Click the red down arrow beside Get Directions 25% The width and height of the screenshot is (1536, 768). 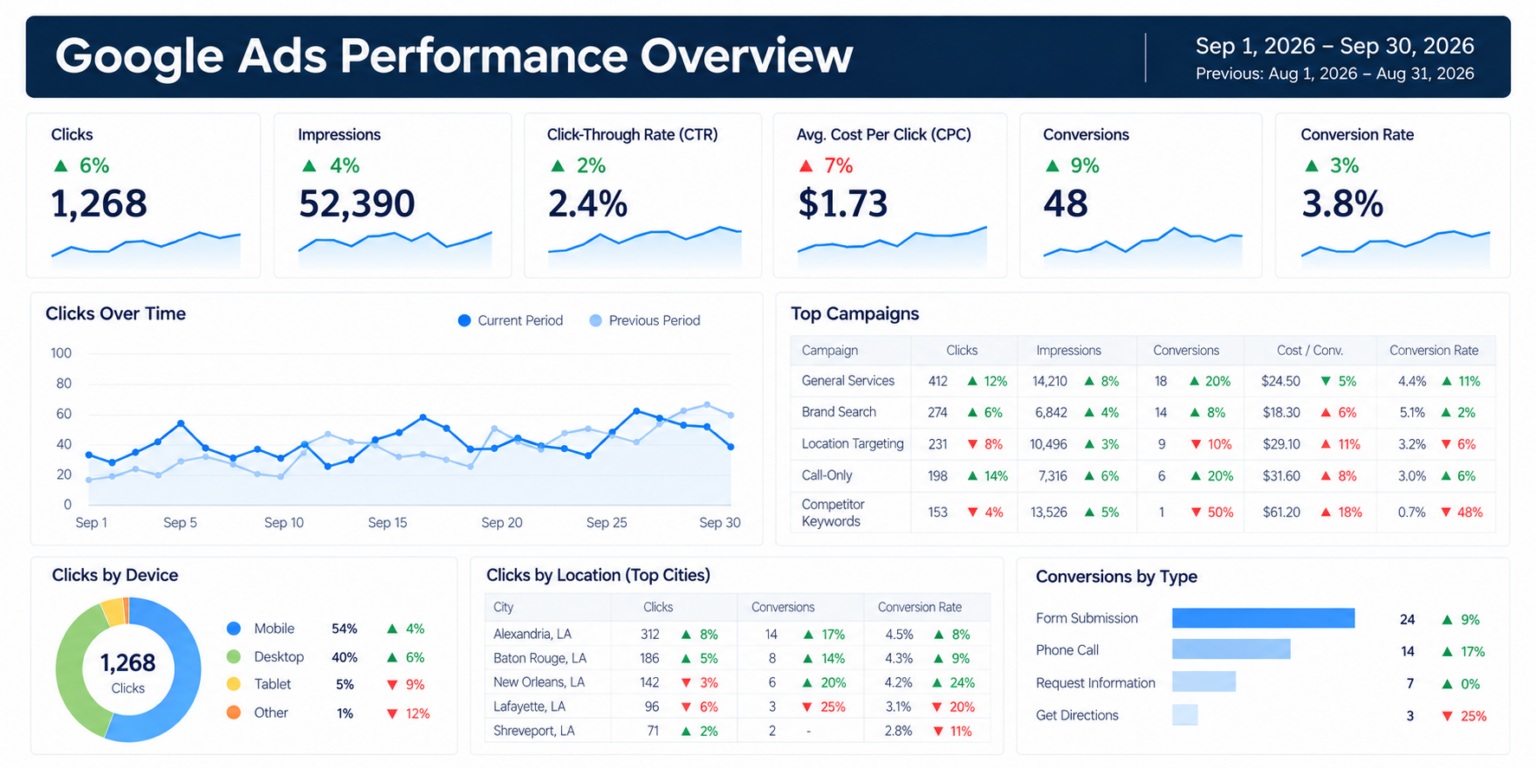click(x=1447, y=716)
